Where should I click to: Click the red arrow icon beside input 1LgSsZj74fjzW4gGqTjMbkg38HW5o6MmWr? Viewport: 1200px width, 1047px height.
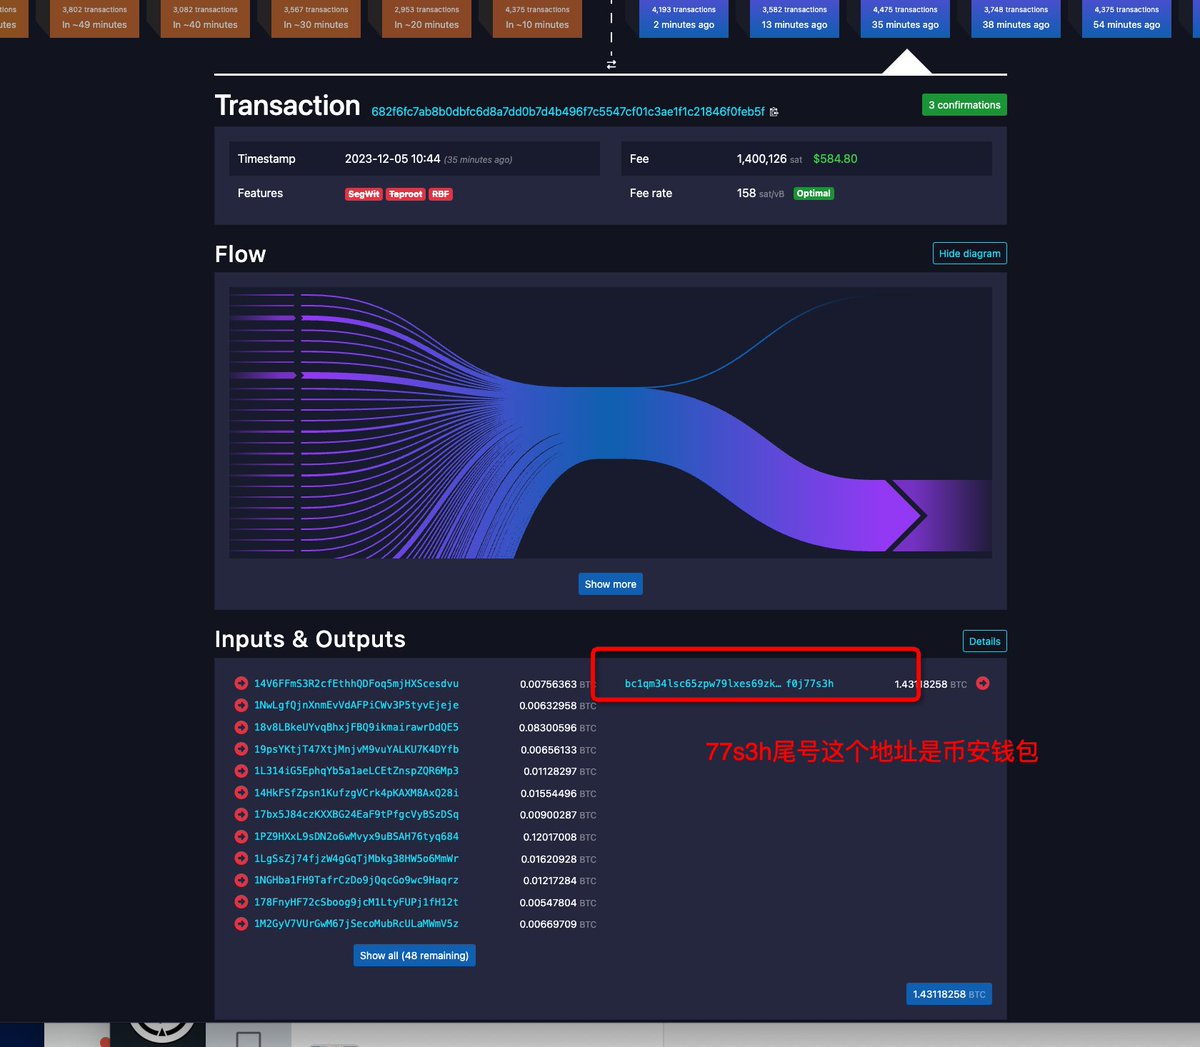[241, 859]
